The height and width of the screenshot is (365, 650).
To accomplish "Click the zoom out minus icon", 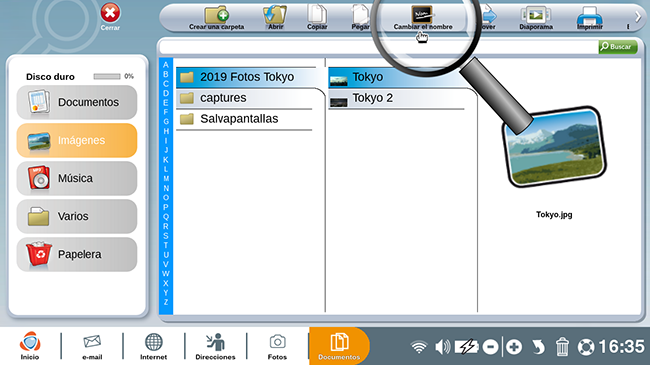I will [x=490, y=347].
